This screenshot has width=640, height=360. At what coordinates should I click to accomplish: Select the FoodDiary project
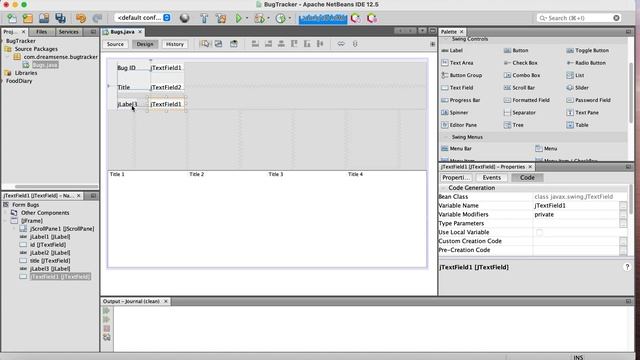pos(19,81)
